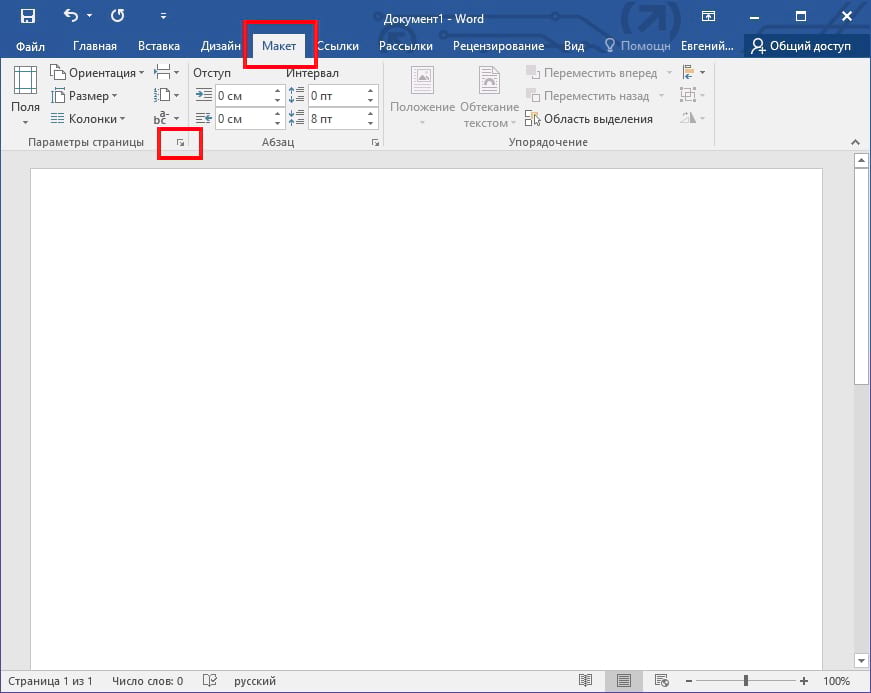The image size is (871, 693).
Task: Click the Общий доступ button
Action: coord(801,46)
